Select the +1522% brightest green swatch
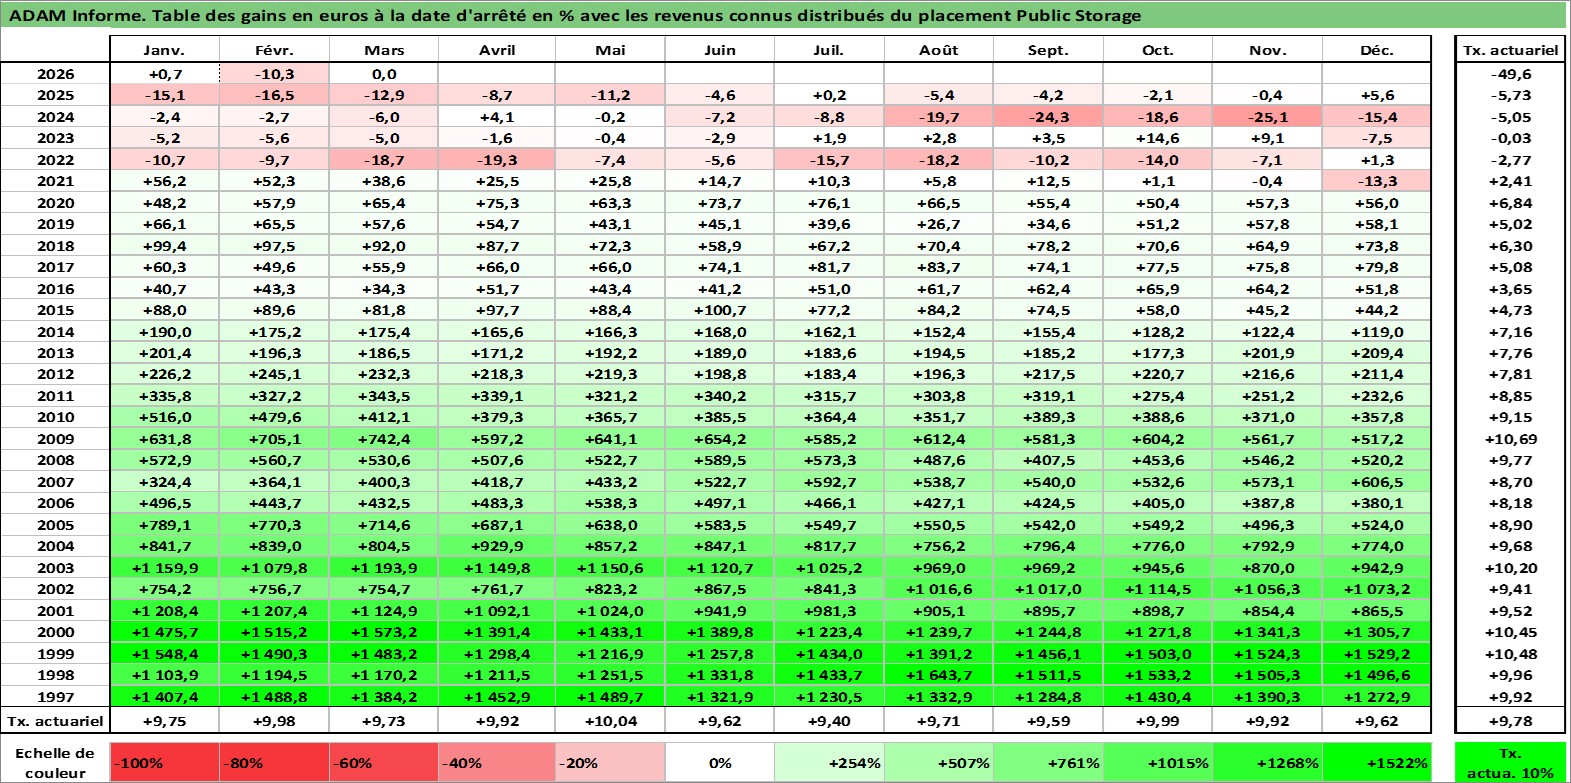1571x783 pixels. (x=1377, y=762)
